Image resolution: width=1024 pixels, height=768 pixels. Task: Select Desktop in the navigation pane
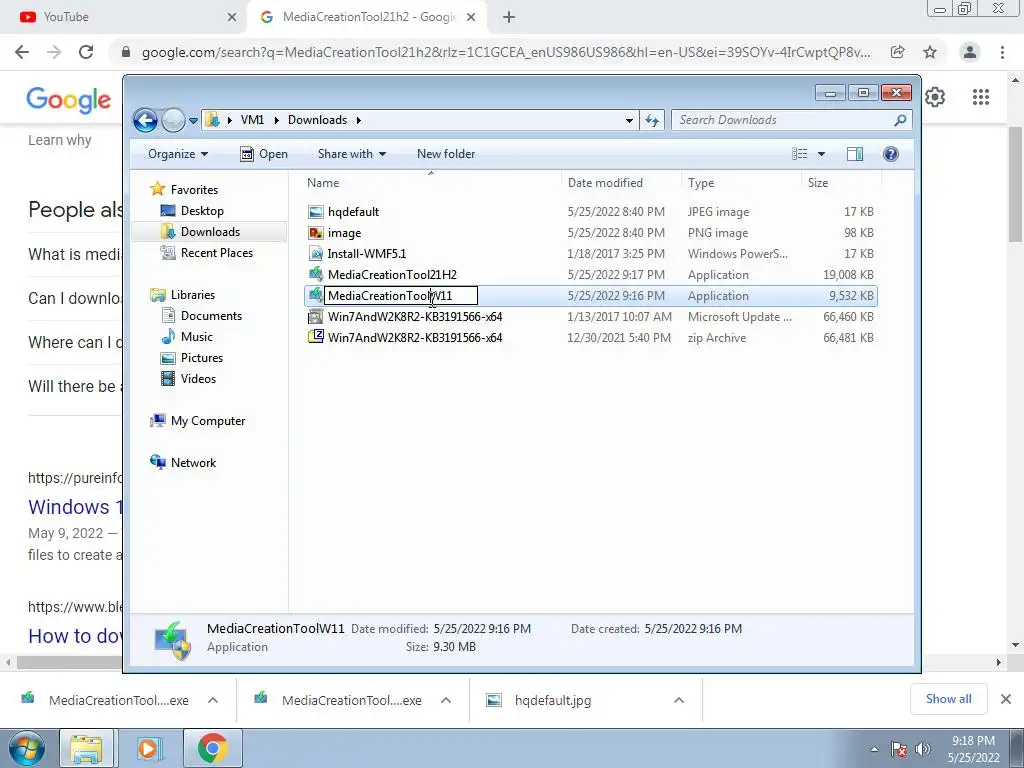tap(202, 211)
